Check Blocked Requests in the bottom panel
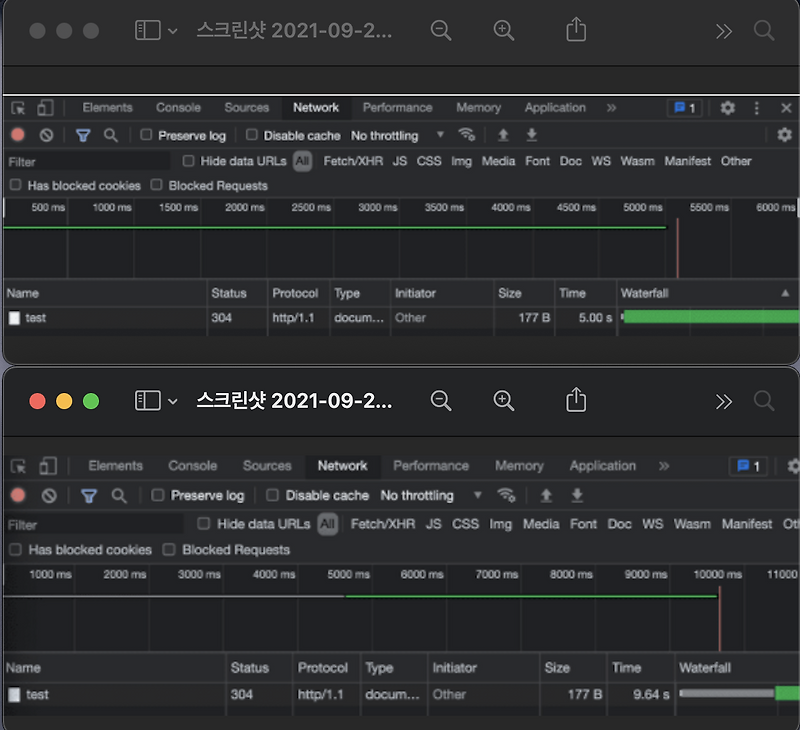The image size is (800, 730). (x=169, y=549)
